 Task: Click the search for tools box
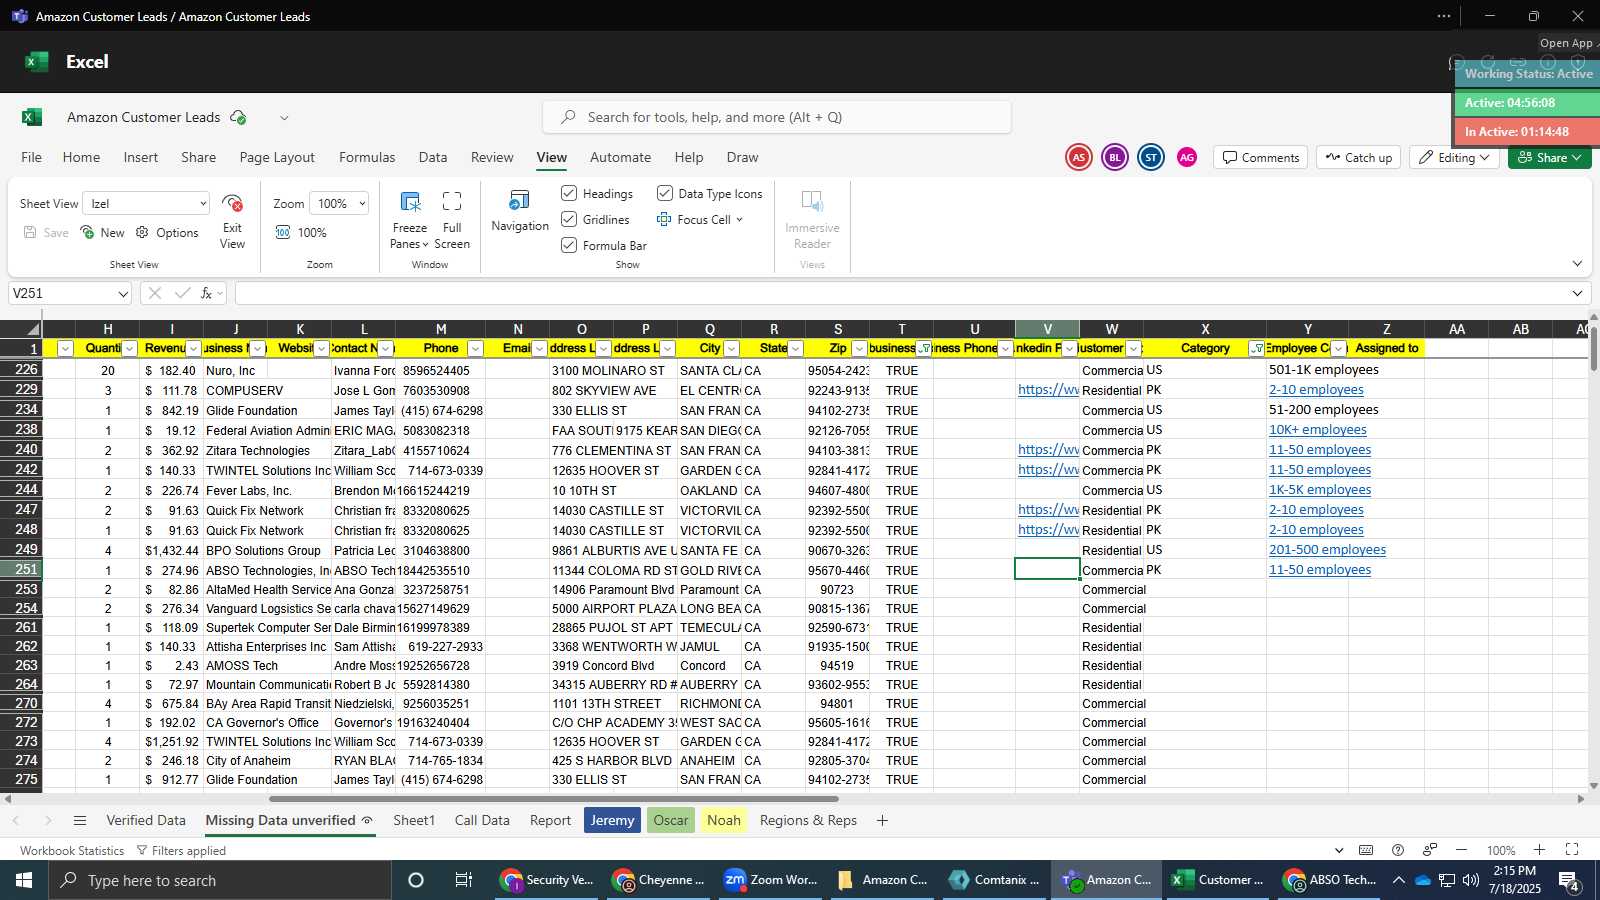coord(777,117)
